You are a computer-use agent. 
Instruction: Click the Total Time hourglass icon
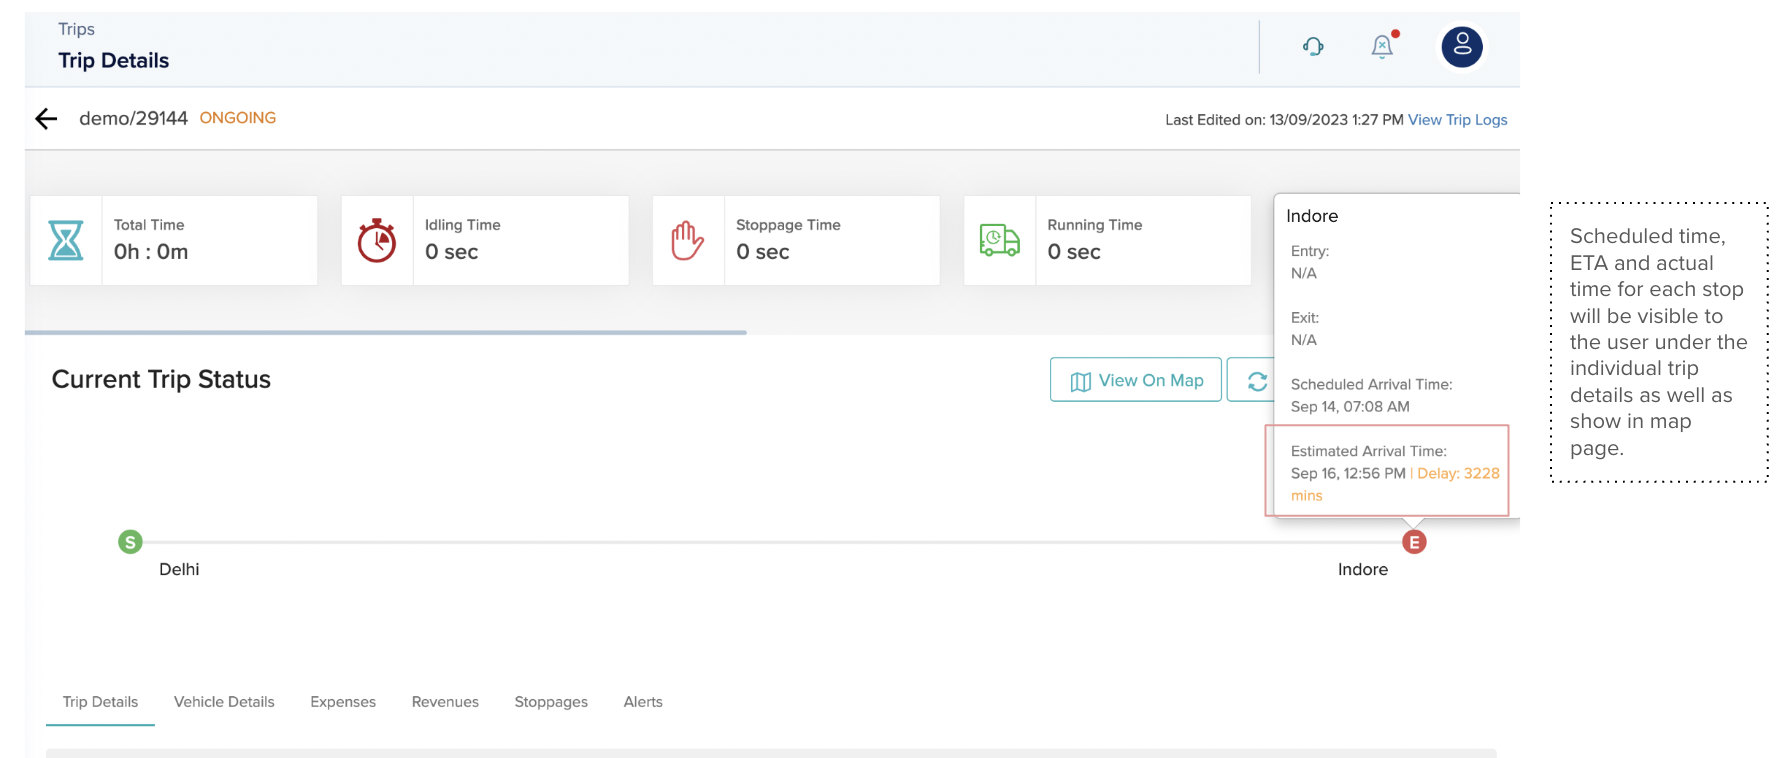tap(66, 241)
